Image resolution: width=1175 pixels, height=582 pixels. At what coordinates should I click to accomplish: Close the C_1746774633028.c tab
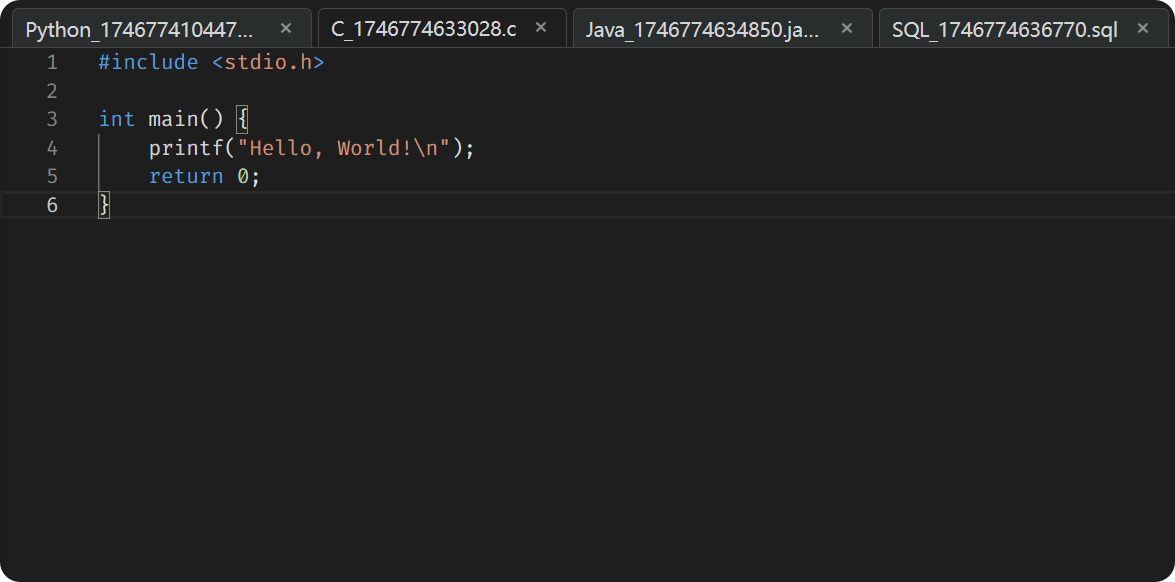tap(541, 28)
